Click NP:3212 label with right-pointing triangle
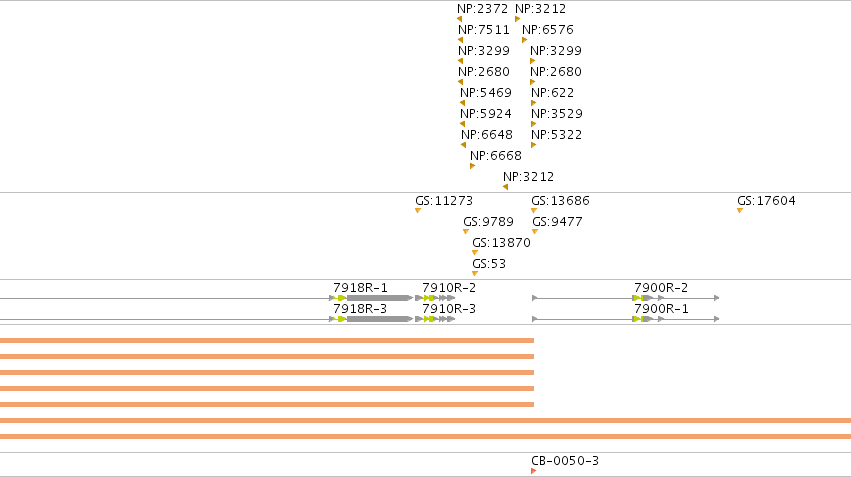 tap(541, 9)
